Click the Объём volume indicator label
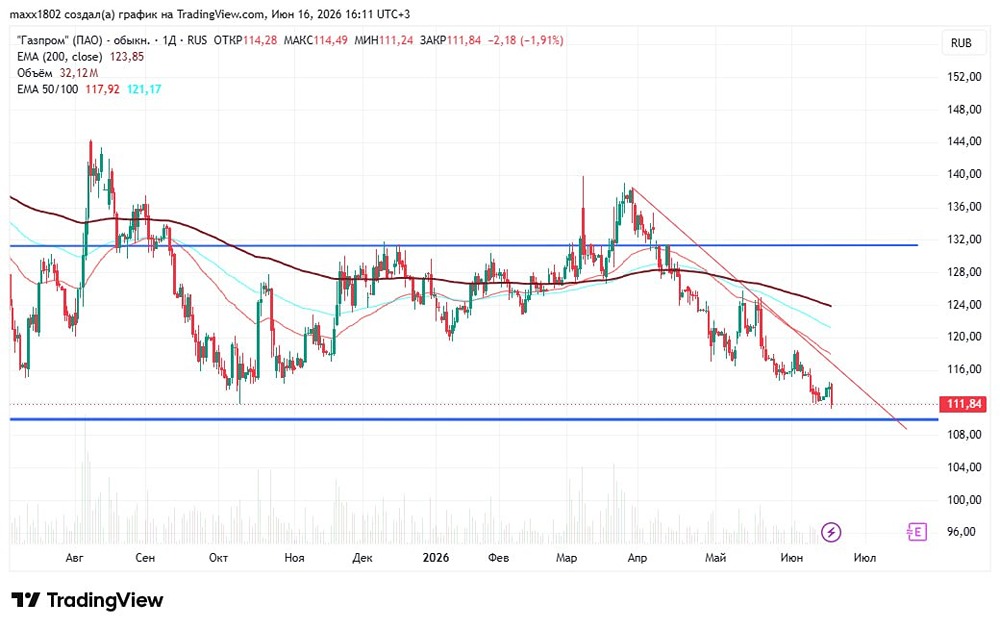 35,73
